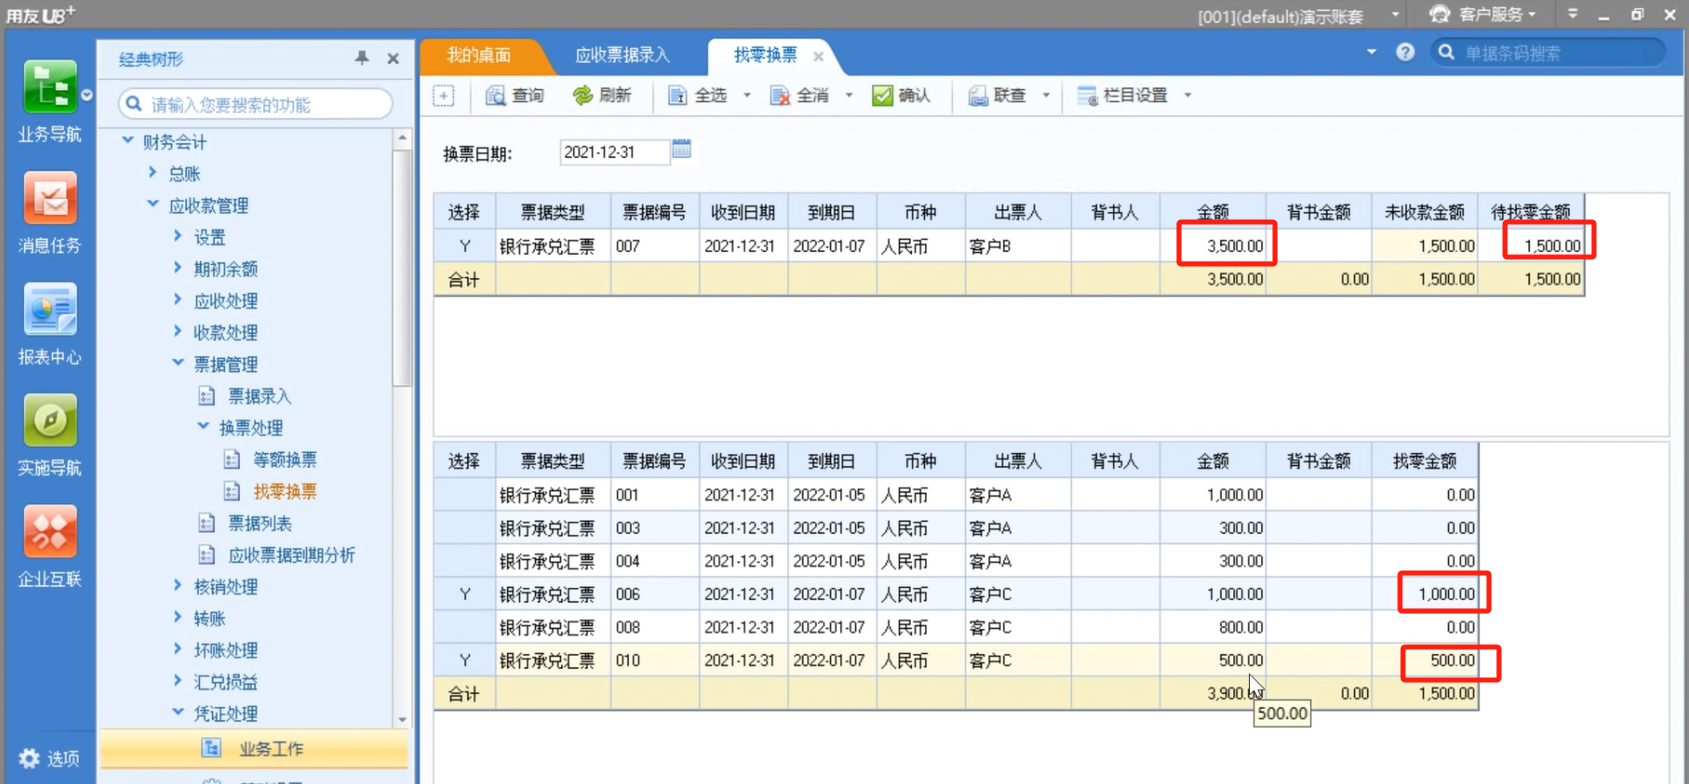Open the 消息任务 message icon
The width and height of the screenshot is (1689, 784).
coord(49,199)
